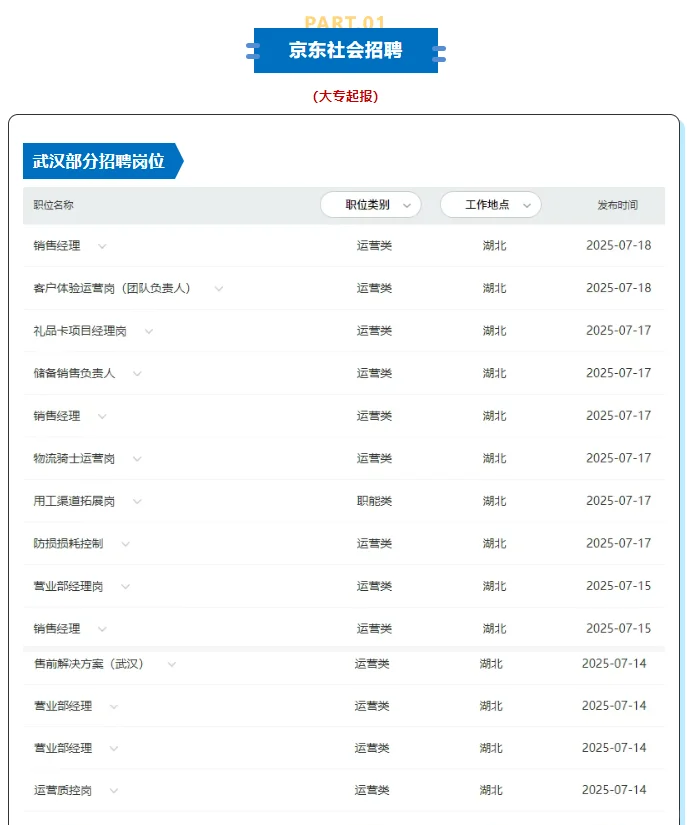Click date 2025-07-17 in 礼品卡项目经理岗 row
Image resolution: width=687 pixels, height=825 pixels.
tap(619, 330)
